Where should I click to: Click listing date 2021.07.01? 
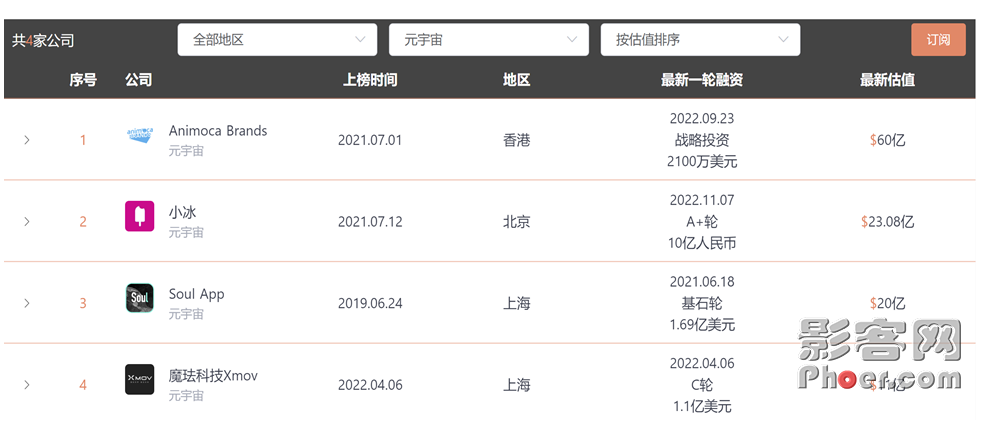click(370, 140)
